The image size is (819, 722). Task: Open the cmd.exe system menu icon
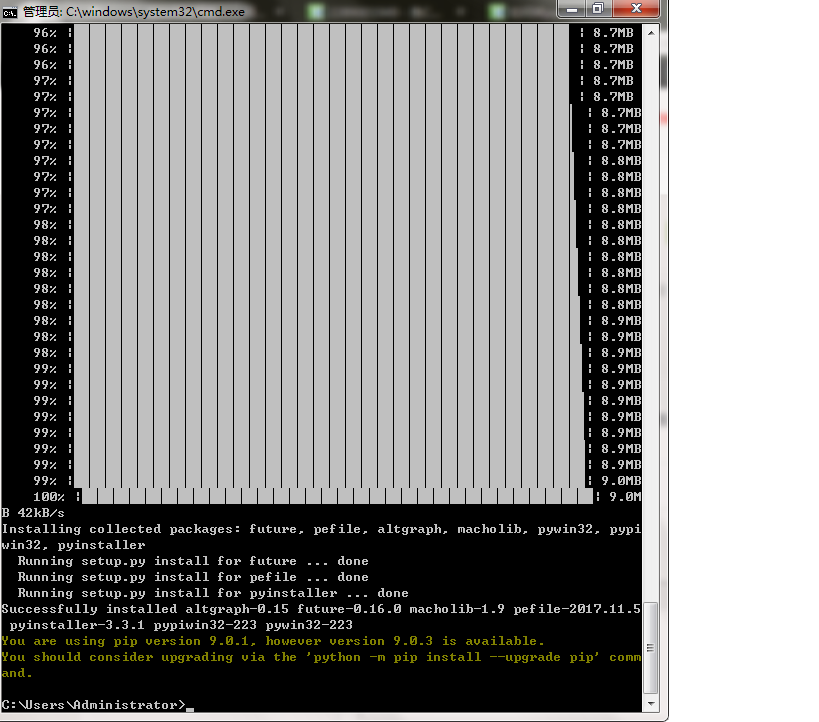coord(10,9)
